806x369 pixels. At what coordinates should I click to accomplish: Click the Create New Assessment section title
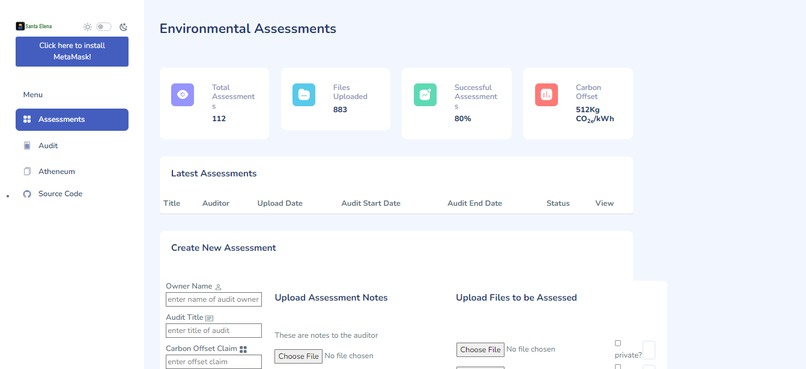224,248
